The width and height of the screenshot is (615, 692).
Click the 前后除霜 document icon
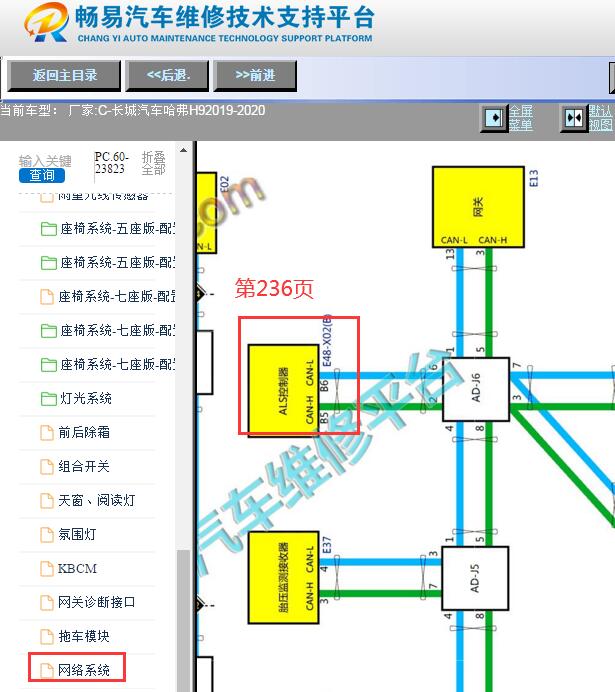pyautogui.click(x=47, y=433)
